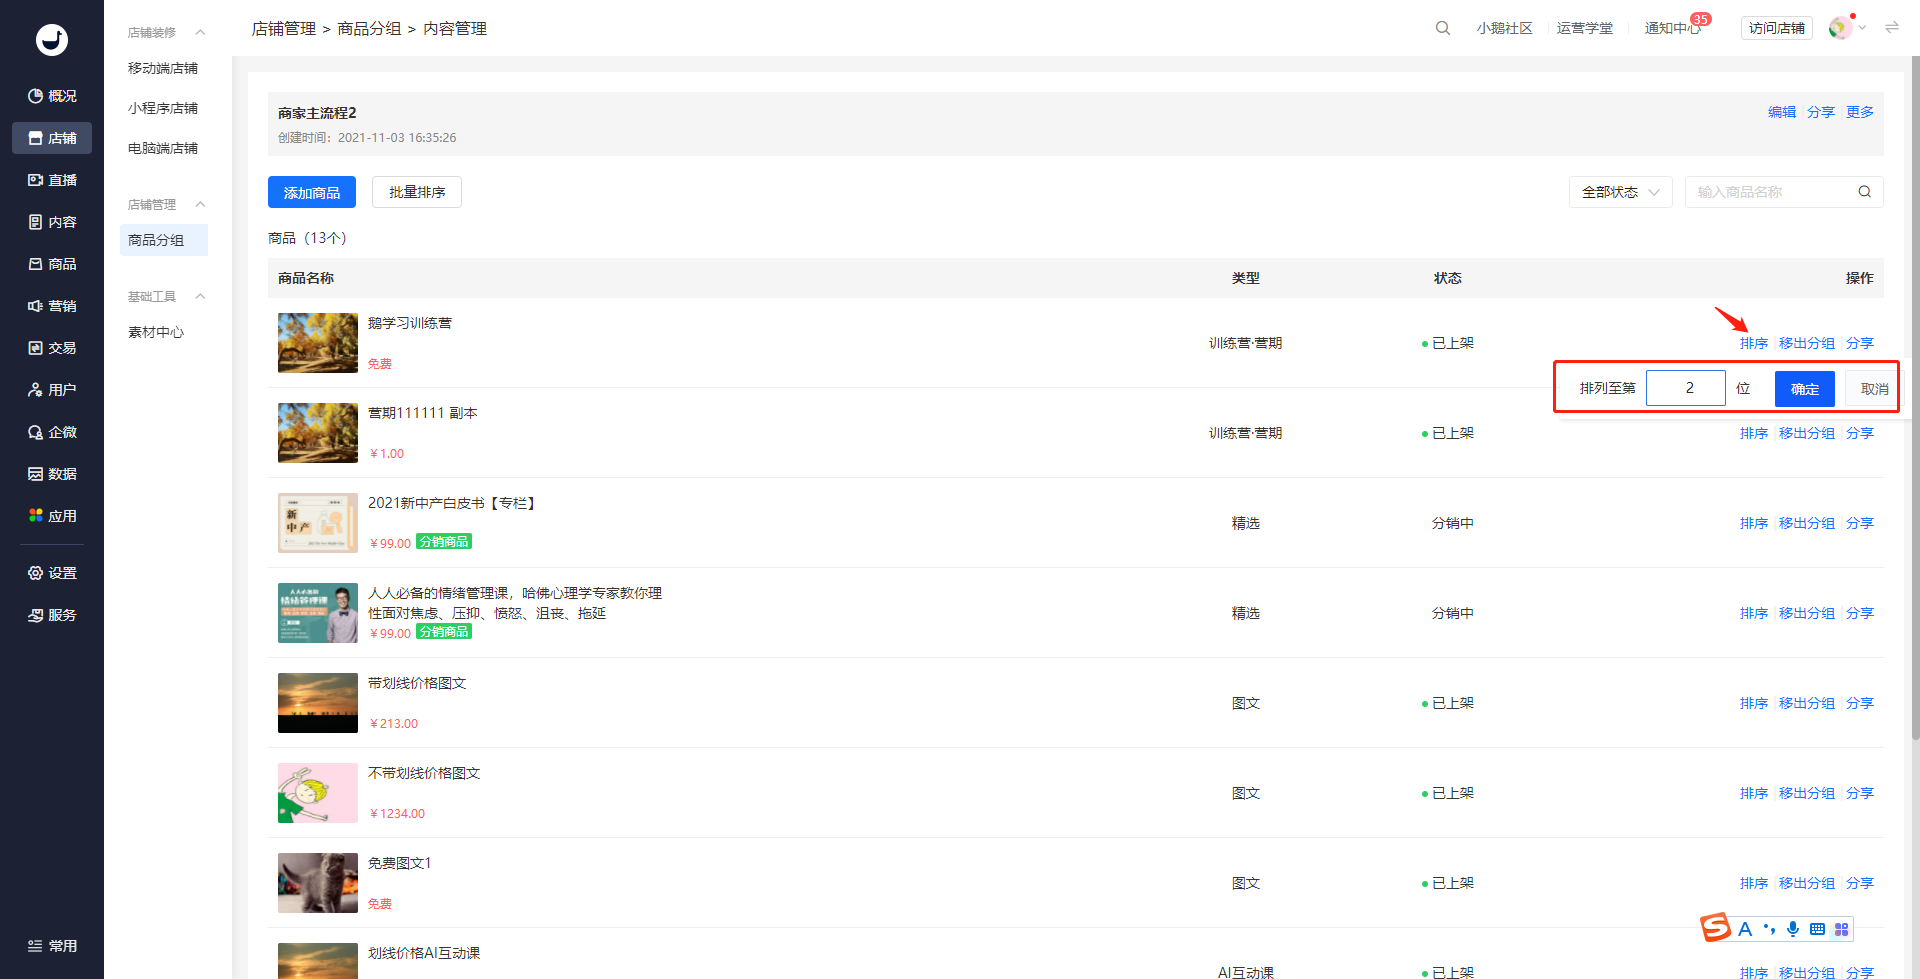Collapse the 店铺装修 sidebar group
Screen dimensions: 1920x979
200,32
